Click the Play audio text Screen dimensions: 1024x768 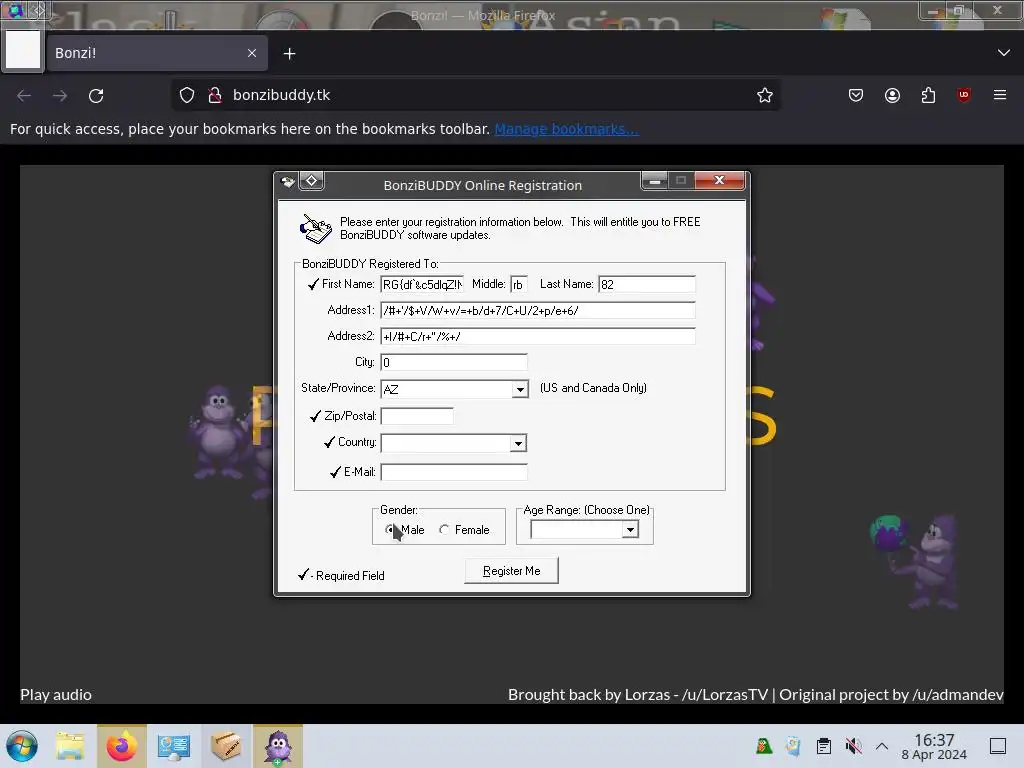(x=56, y=695)
